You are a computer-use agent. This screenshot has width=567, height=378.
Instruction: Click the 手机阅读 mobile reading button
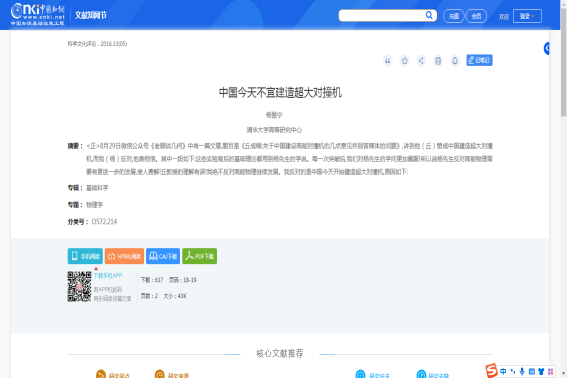click(85, 256)
